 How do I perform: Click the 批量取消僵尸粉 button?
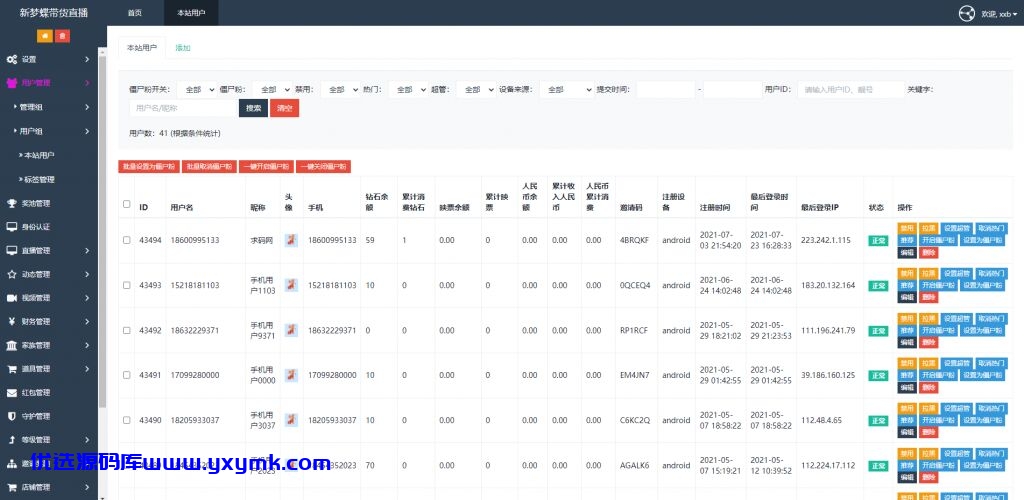click(x=209, y=166)
